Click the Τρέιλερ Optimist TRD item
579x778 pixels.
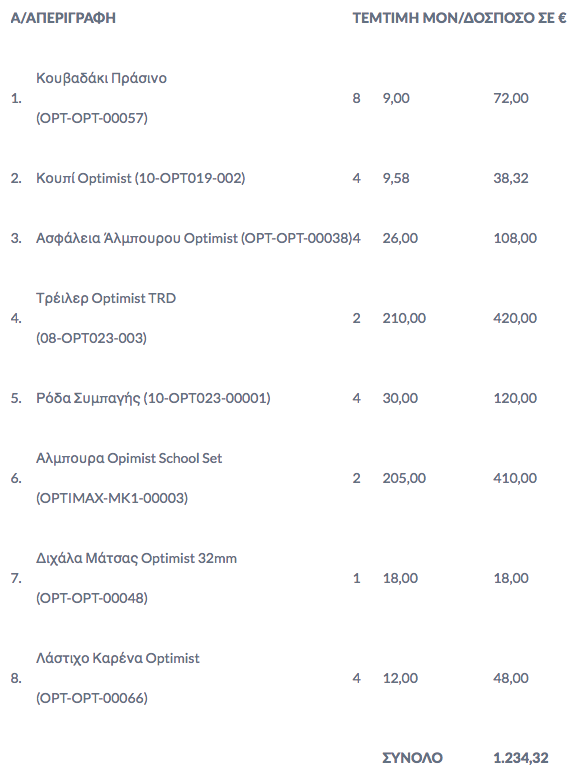(x=106, y=298)
